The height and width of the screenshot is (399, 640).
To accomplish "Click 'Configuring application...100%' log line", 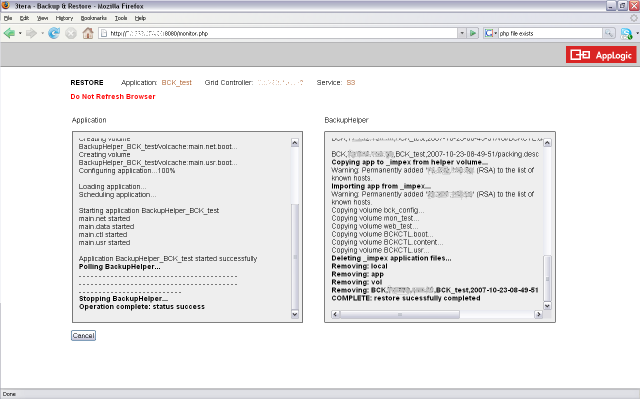I will click(127, 171).
